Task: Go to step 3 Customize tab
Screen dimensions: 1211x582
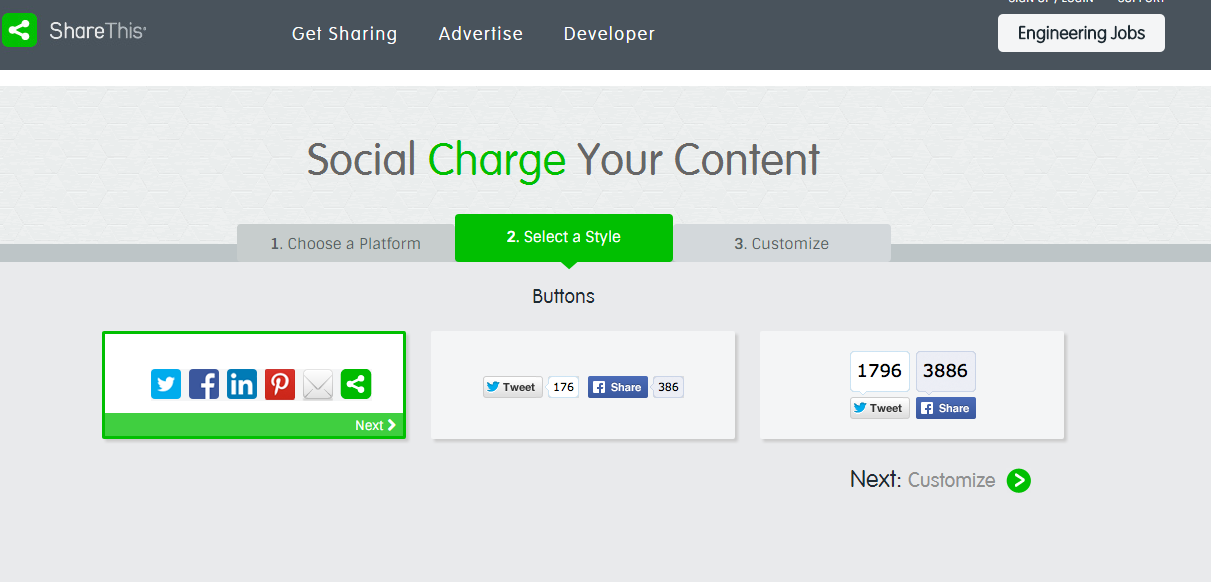Action: tap(781, 243)
